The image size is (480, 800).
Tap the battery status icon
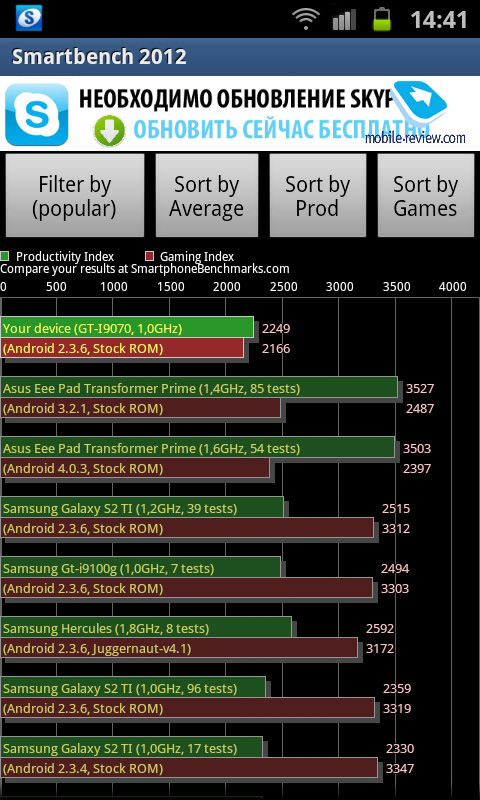point(382,19)
